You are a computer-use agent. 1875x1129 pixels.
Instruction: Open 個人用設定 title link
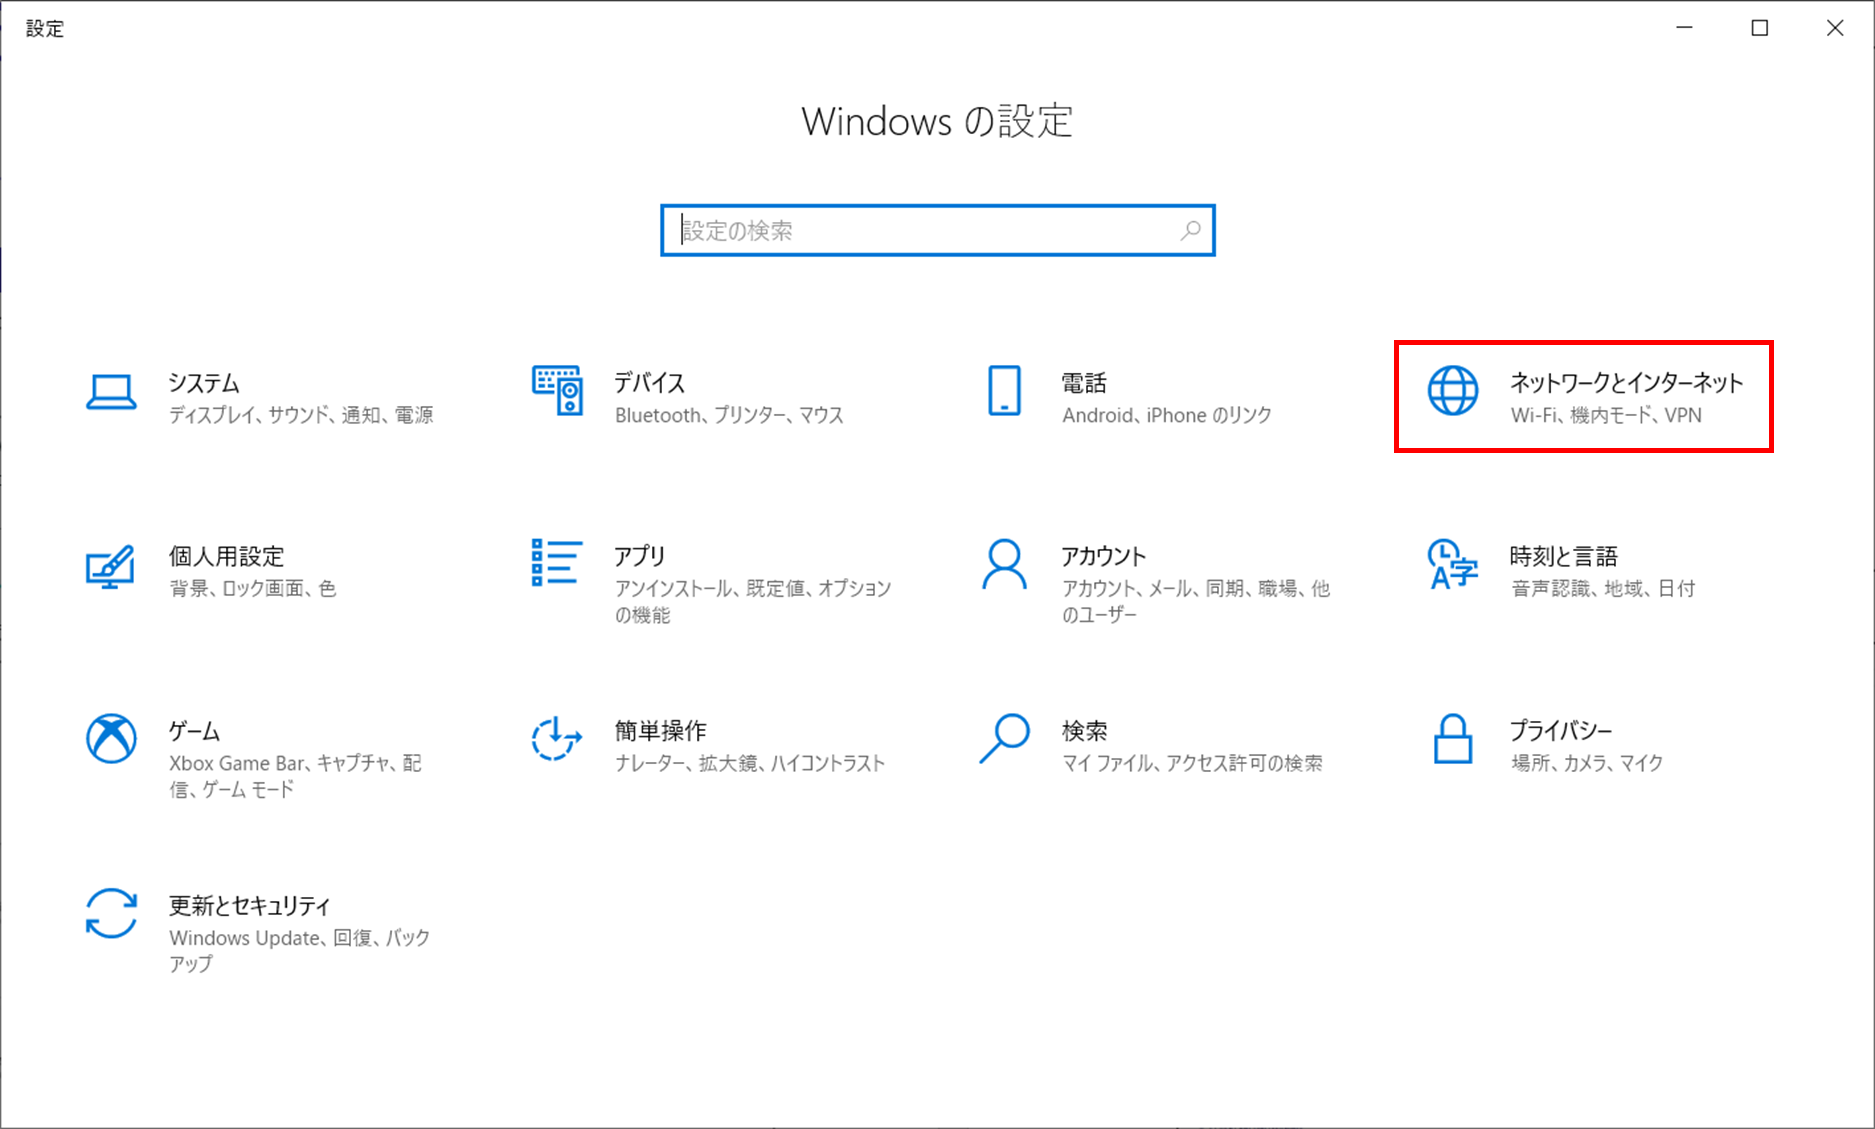(x=227, y=556)
